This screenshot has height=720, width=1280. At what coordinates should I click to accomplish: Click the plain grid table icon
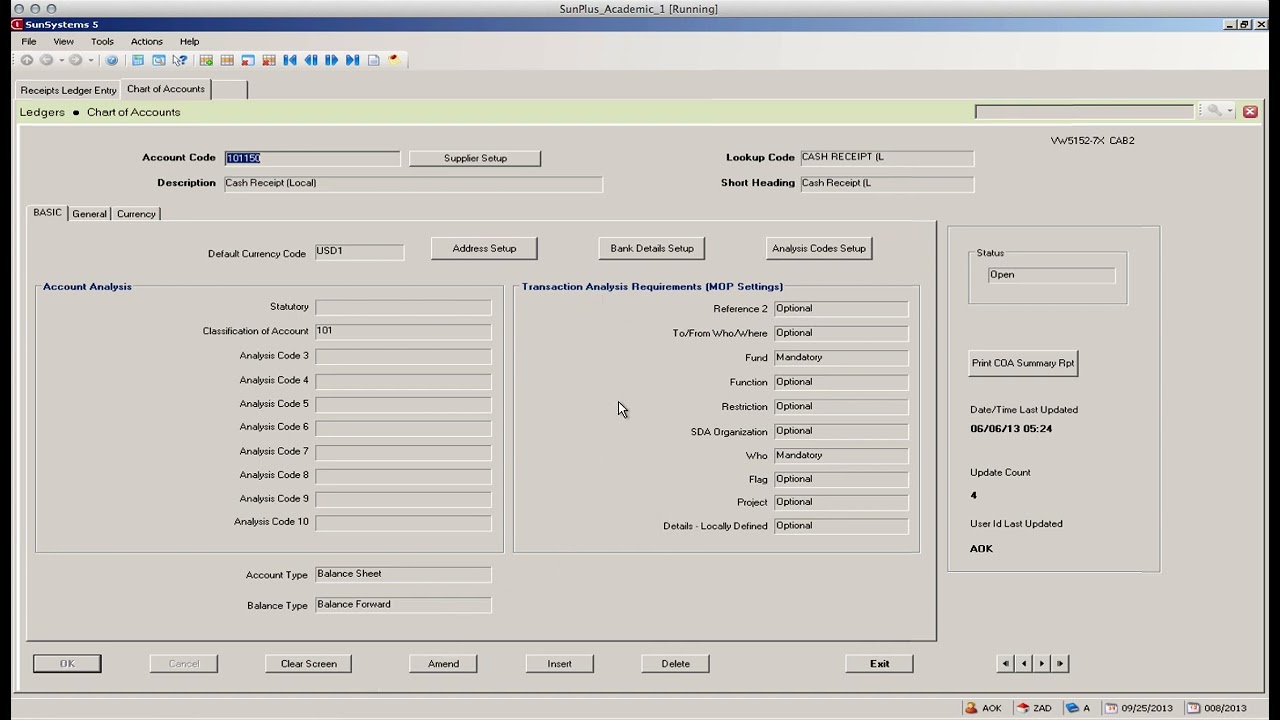click(x=227, y=60)
